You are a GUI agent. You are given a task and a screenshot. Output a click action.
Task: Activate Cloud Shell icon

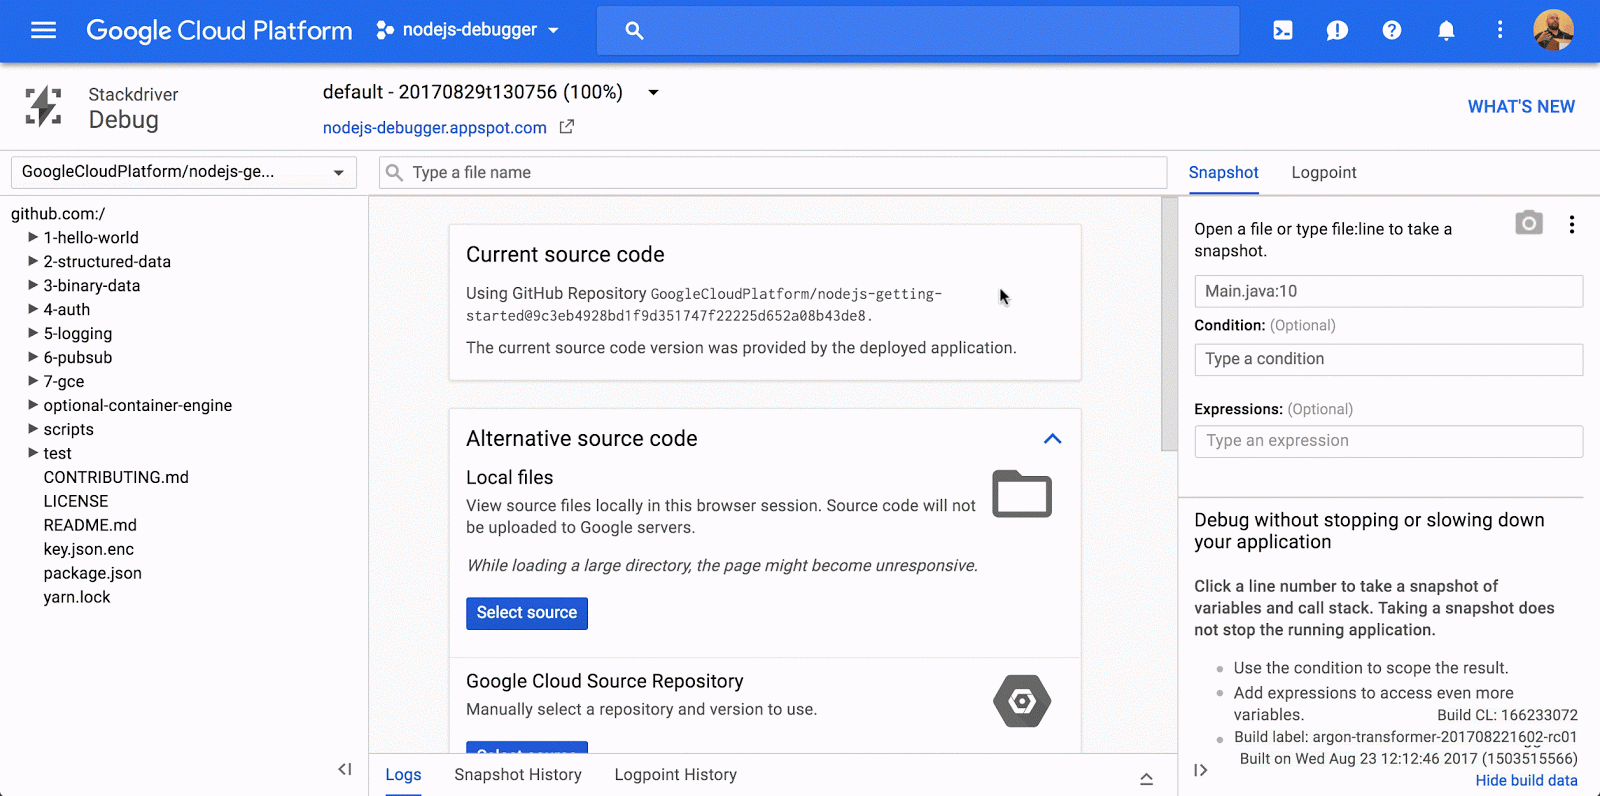click(x=1283, y=30)
